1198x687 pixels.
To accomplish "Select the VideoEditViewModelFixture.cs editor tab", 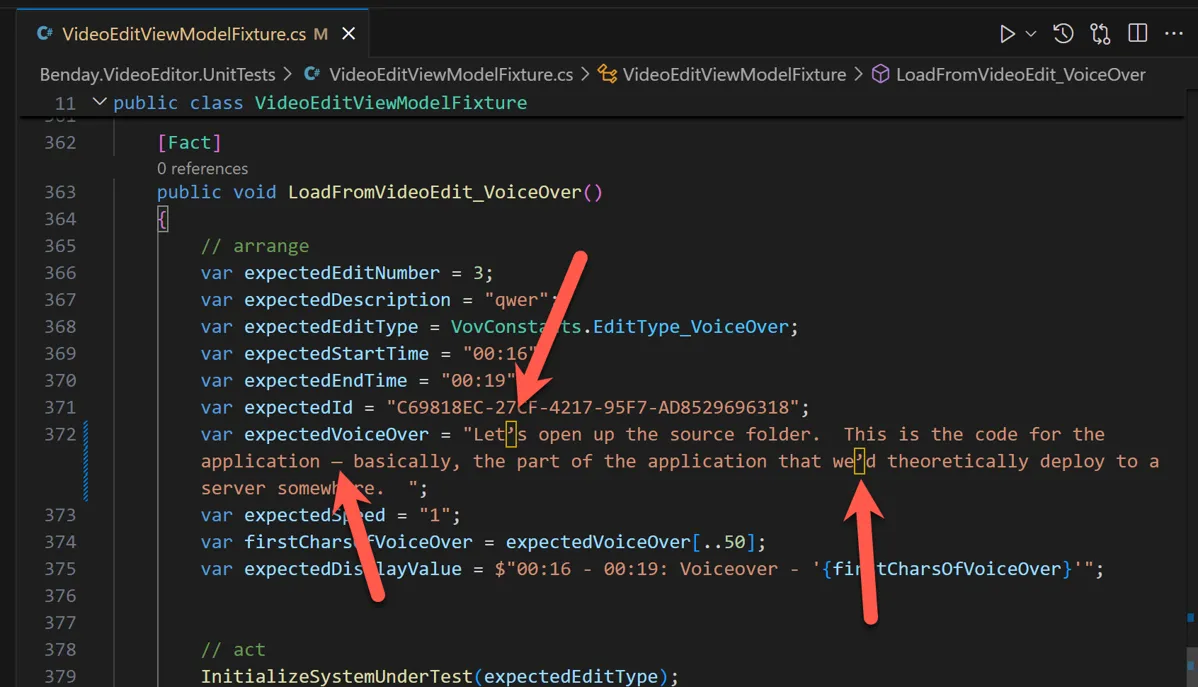I will pyautogui.click(x=194, y=34).
